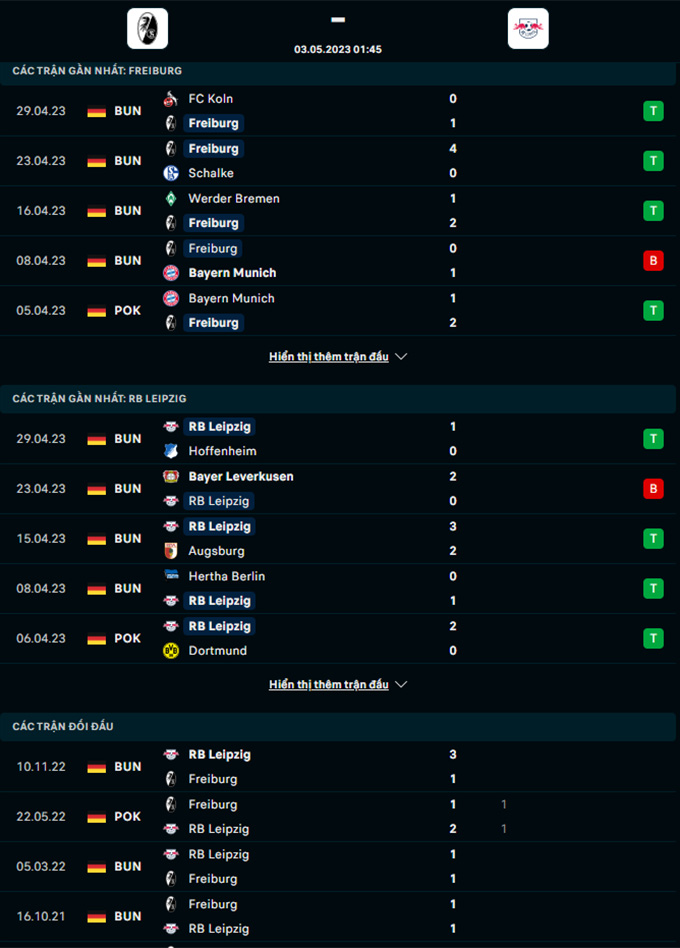This screenshot has width=680, height=948.
Task: Click the Dortmund team logo
Action: pyautogui.click(x=171, y=651)
